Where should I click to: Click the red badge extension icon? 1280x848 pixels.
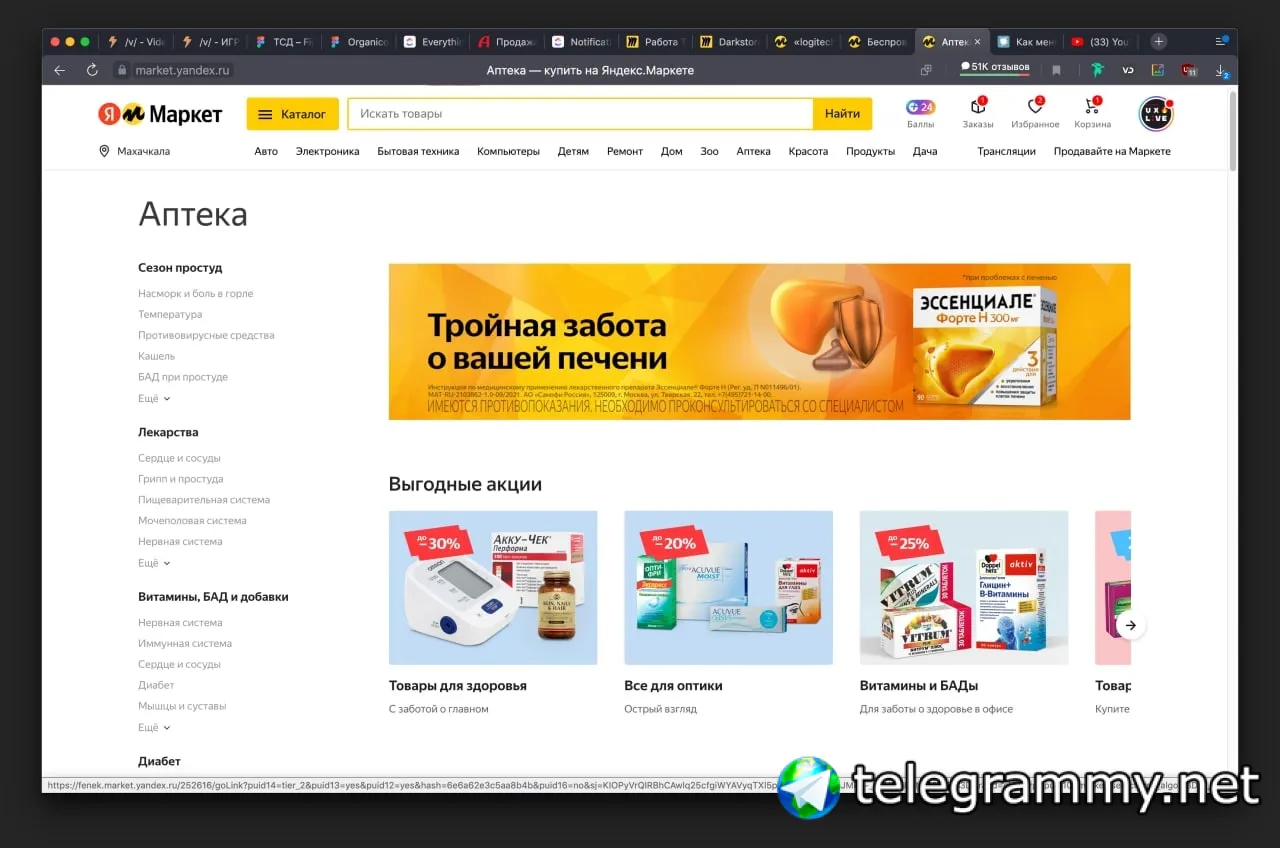(x=1189, y=70)
